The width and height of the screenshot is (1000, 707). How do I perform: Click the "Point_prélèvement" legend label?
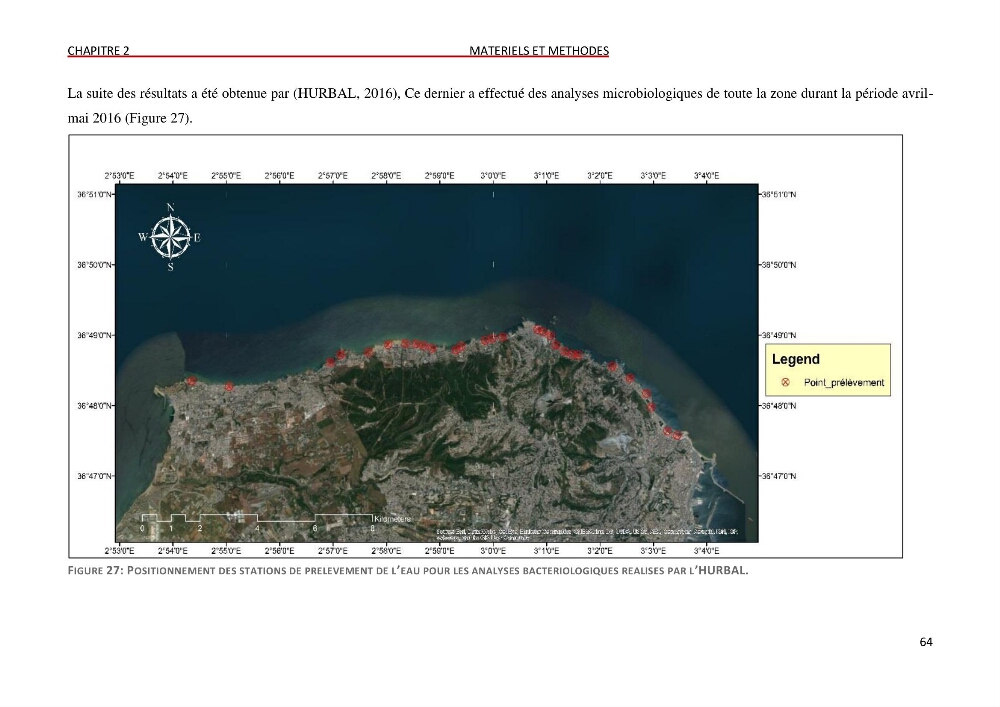click(844, 383)
